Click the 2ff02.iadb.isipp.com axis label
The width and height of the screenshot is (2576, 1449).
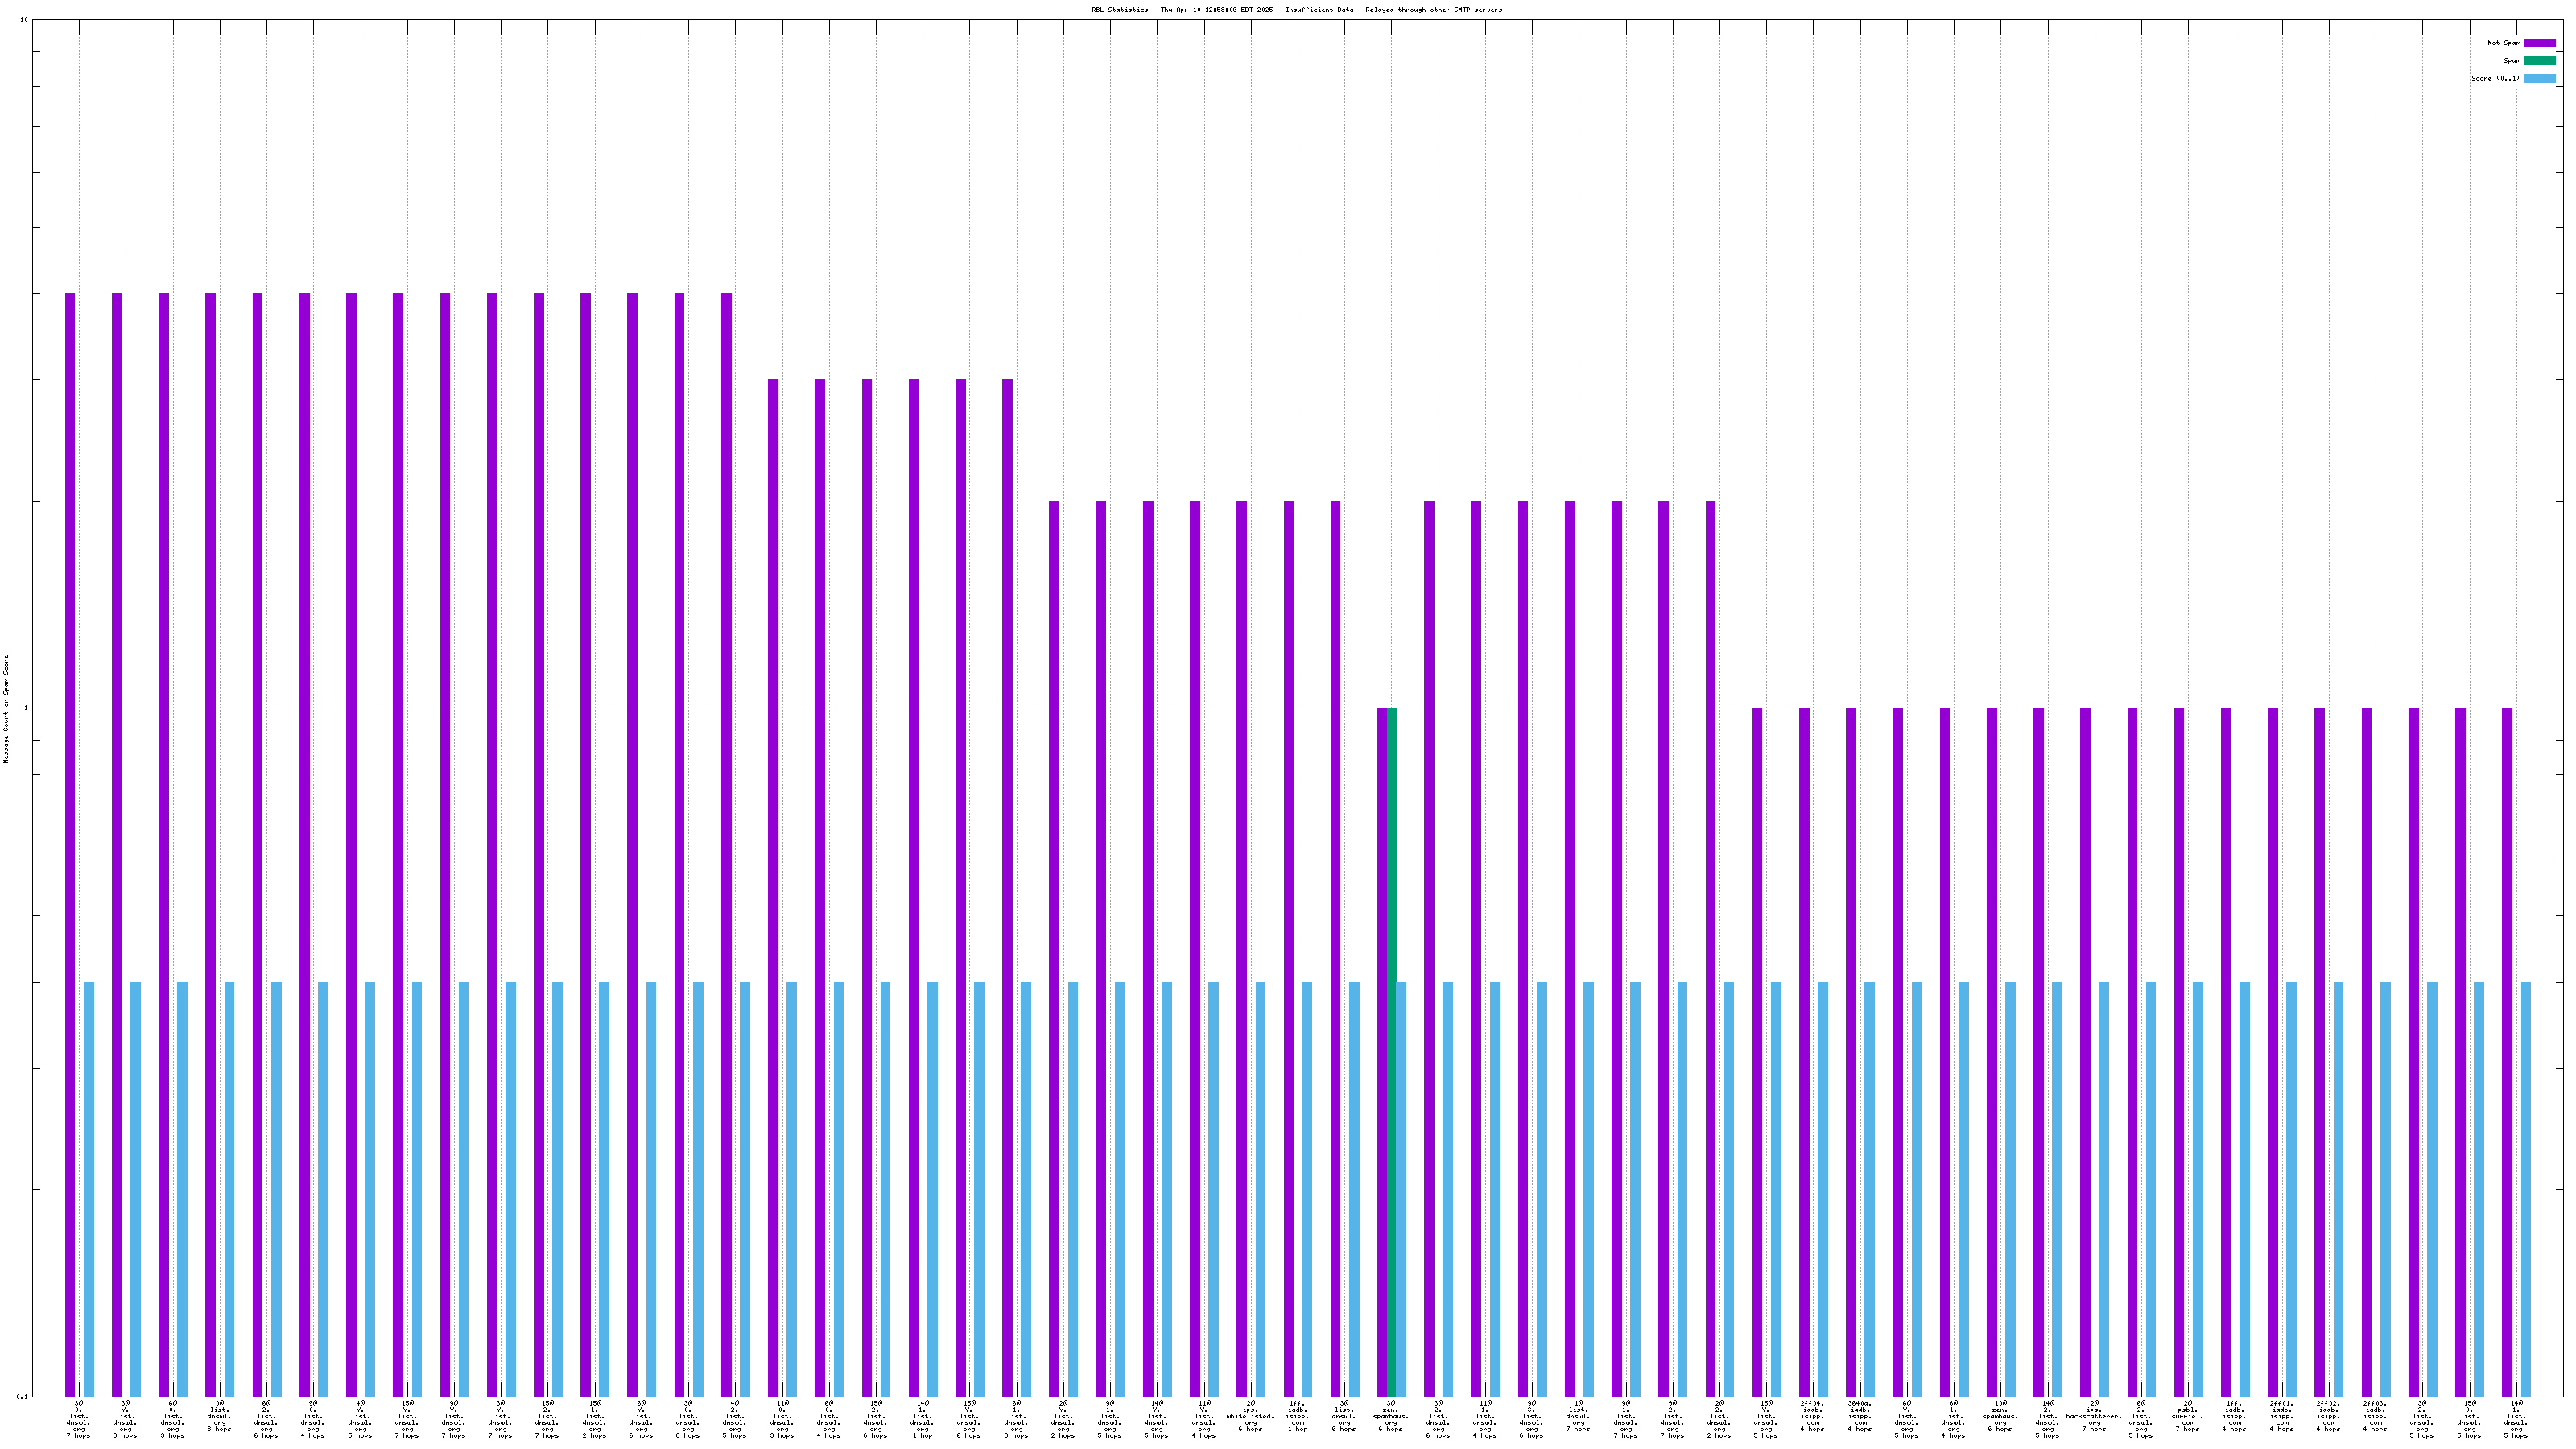click(2328, 1416)
